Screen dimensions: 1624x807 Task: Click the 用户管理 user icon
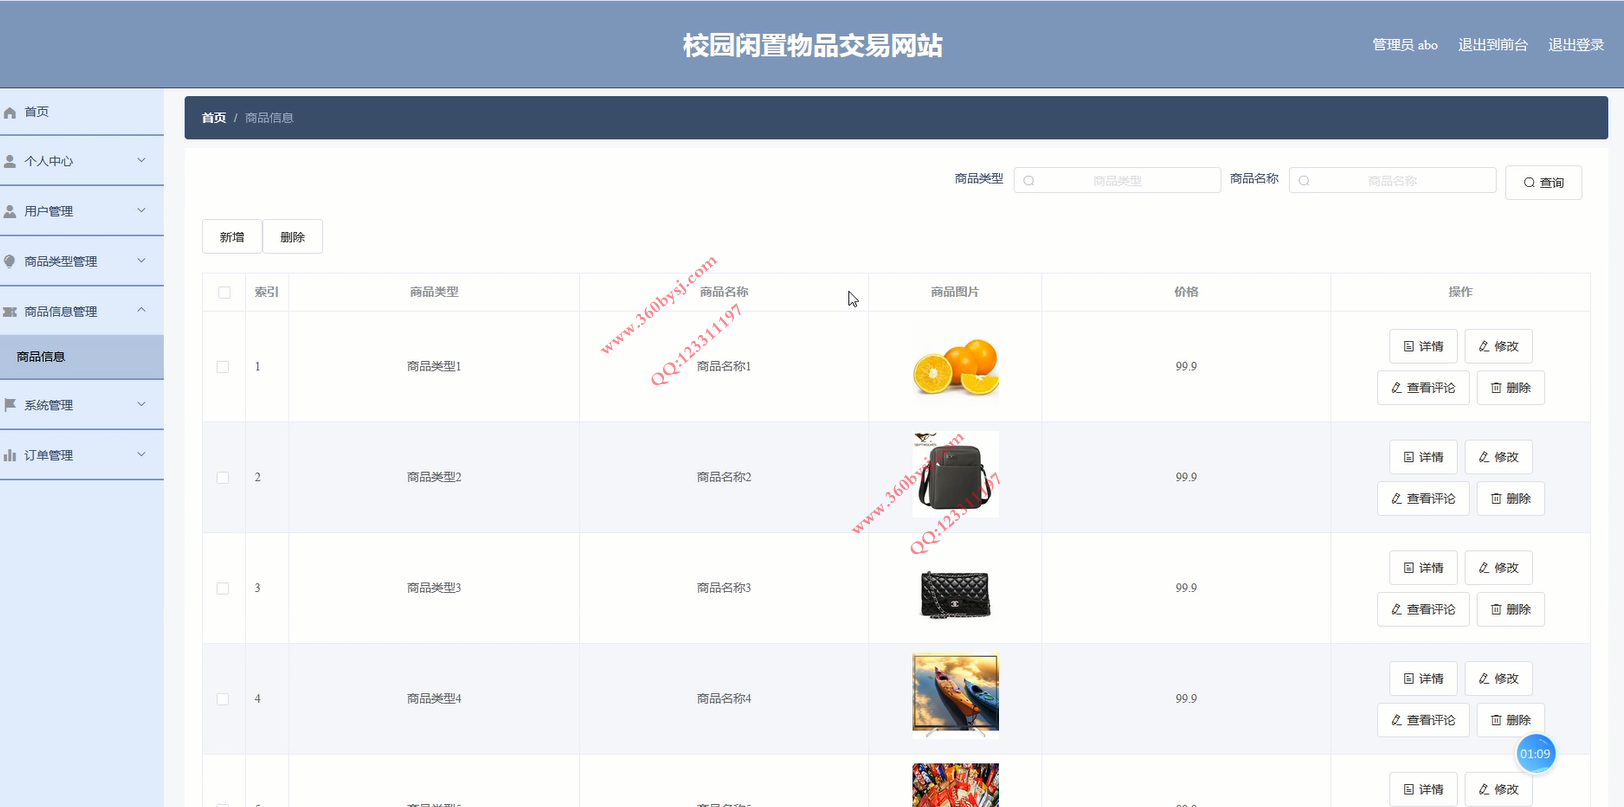point(10,211)
